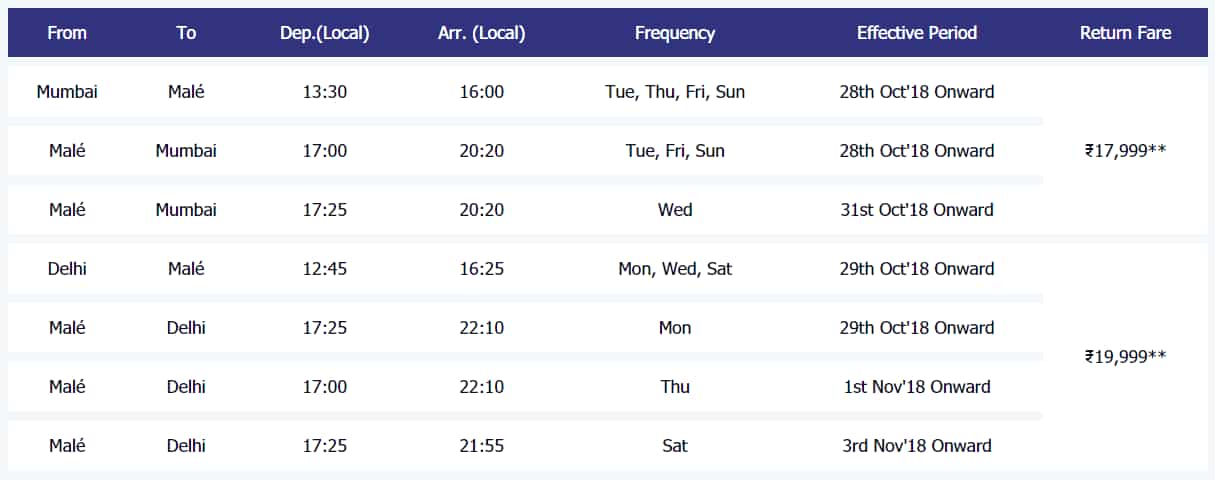Select the 12:45 departure time

[324, 269]
